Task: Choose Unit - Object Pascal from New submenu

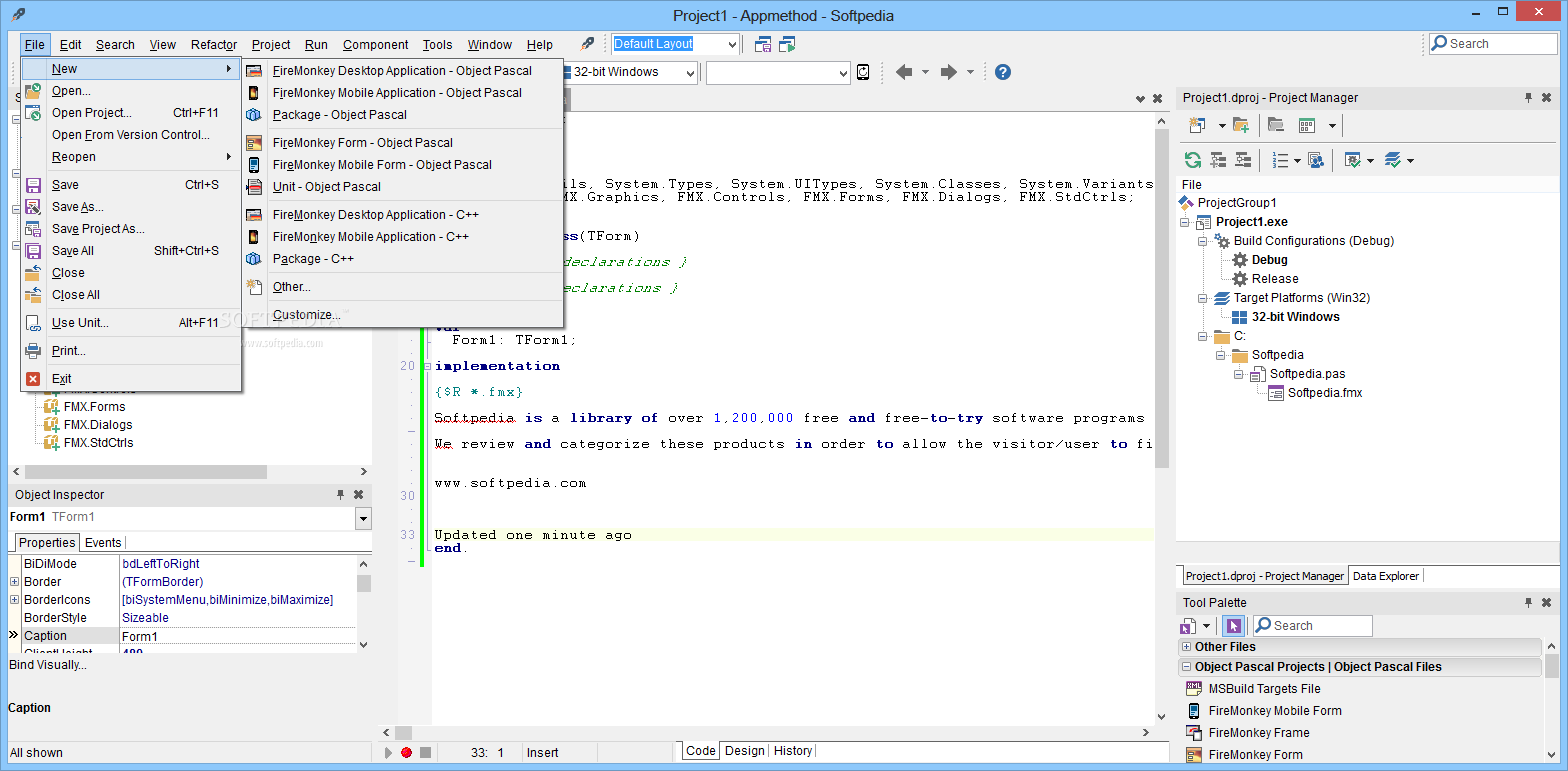Action: point(402,187)
